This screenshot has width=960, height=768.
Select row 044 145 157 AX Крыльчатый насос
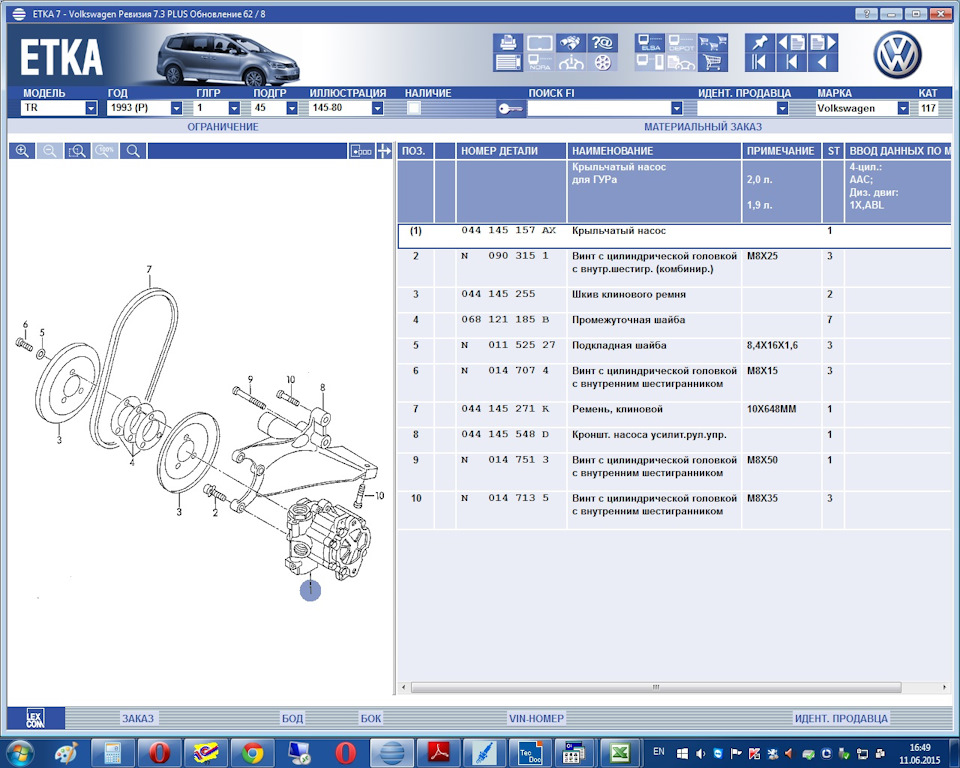(674, 236)
